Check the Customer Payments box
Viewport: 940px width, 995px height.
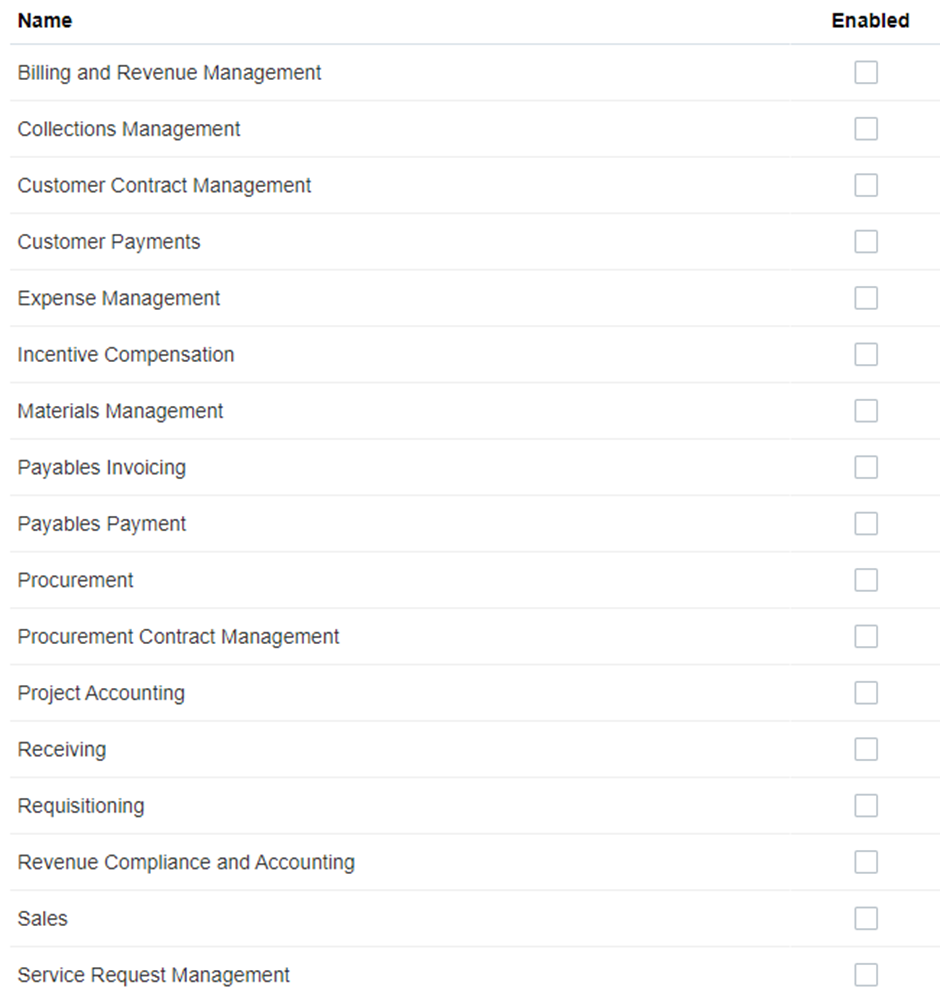tap(866, 242)
